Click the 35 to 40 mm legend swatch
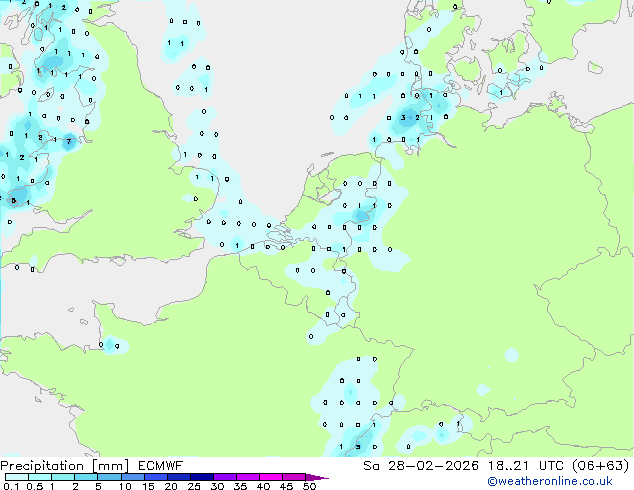Image resolution: width=634 pixels, height=490 pixels. [x=248, y=477]
